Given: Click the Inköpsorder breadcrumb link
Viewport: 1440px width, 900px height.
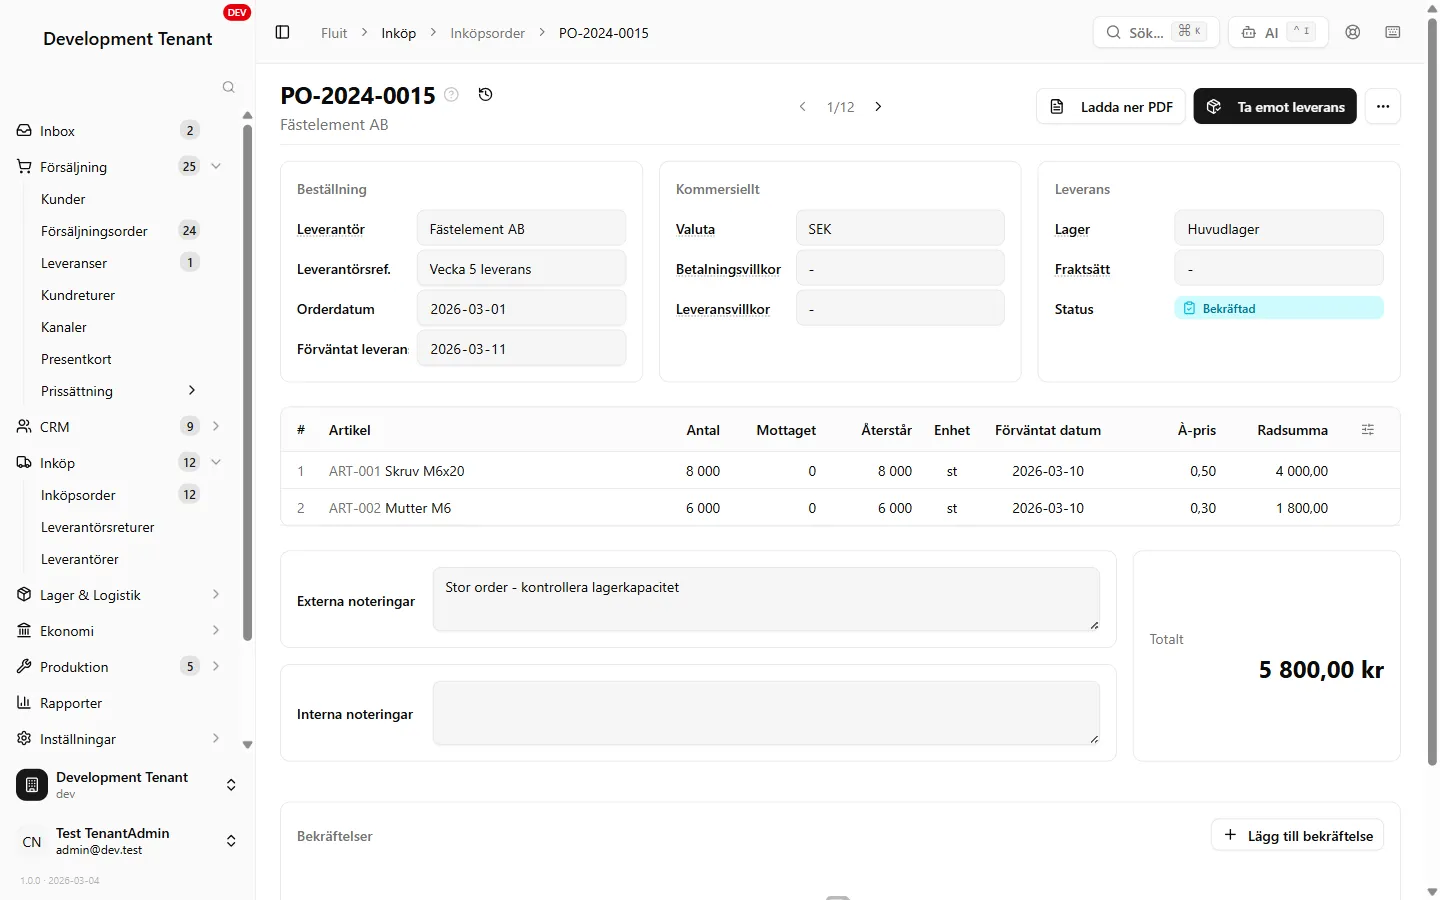Looking at the screenshot, I should pyautogui.click(x=487, y=33).
